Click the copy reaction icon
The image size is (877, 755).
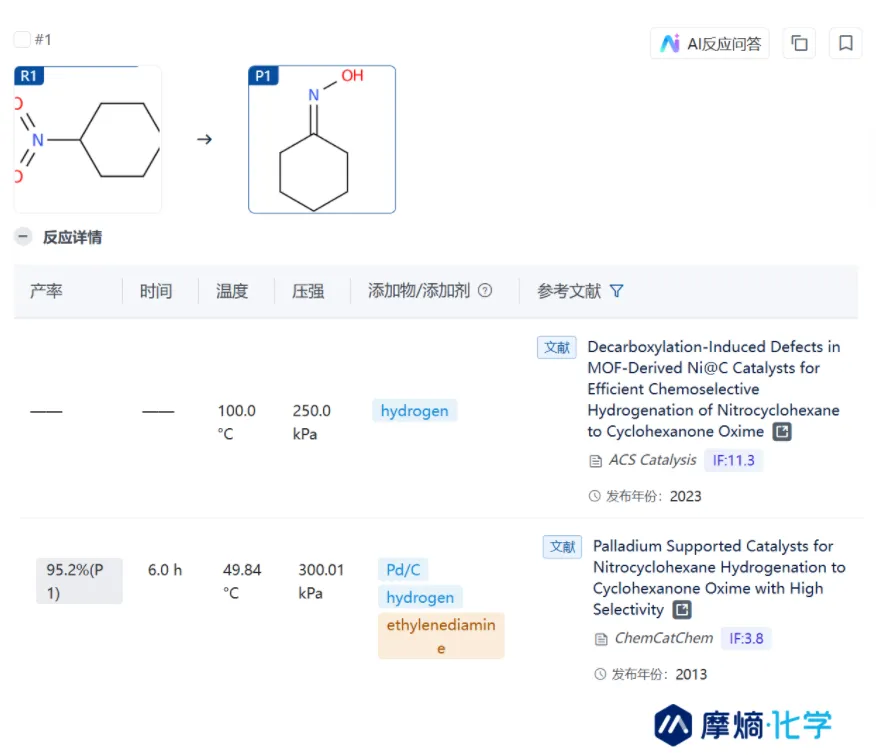[799, 43]
